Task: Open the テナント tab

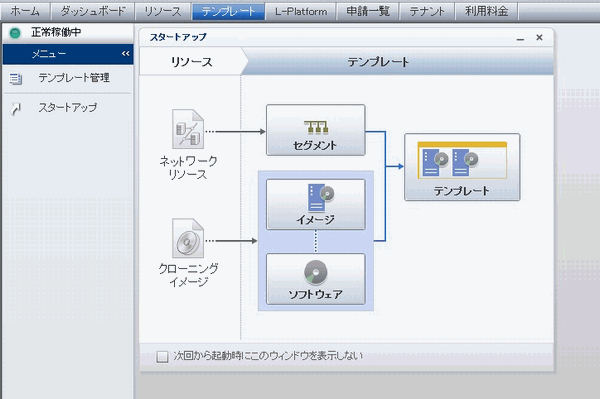Action: (427, 11)
